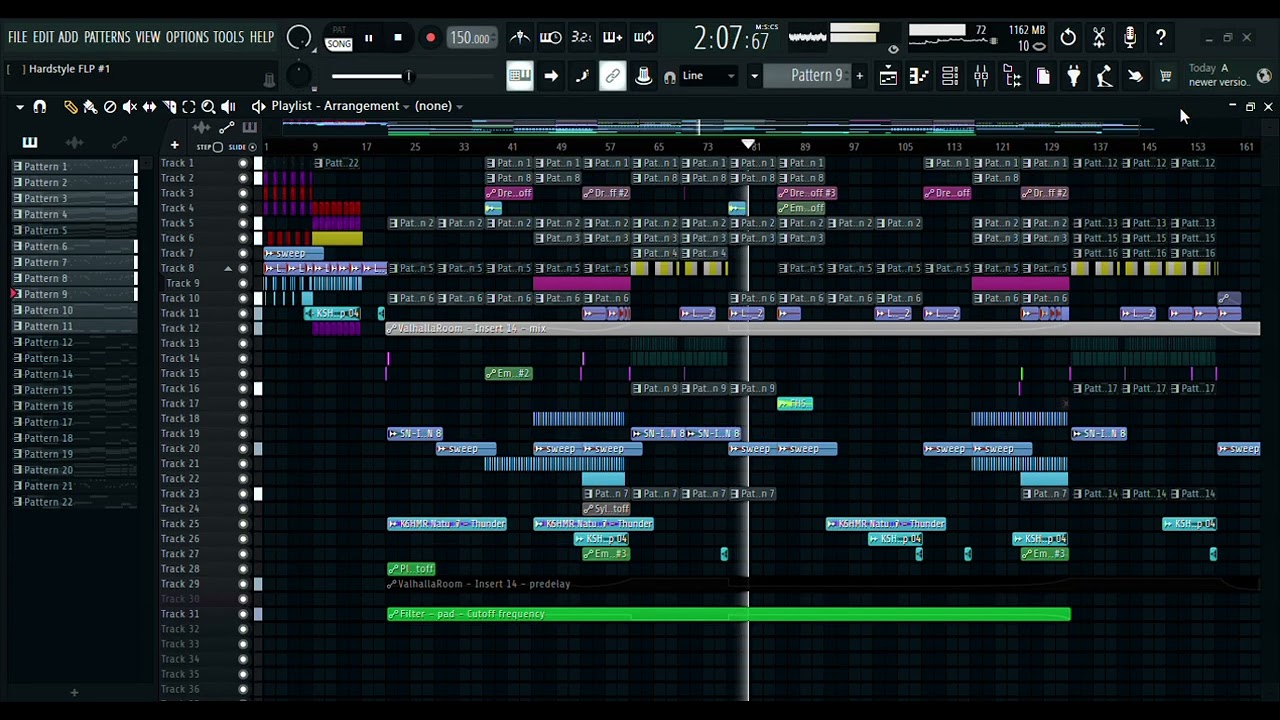Select the playlist zoom tool
1280x720 pixels.
point(208,106)
